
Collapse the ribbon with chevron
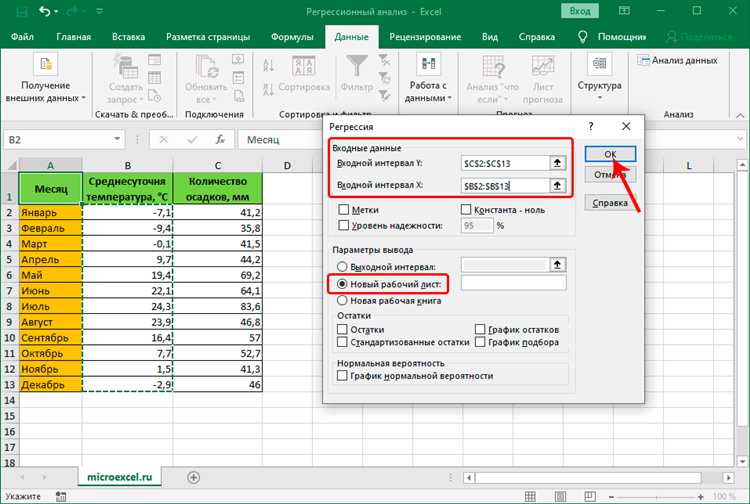[740, 115]
